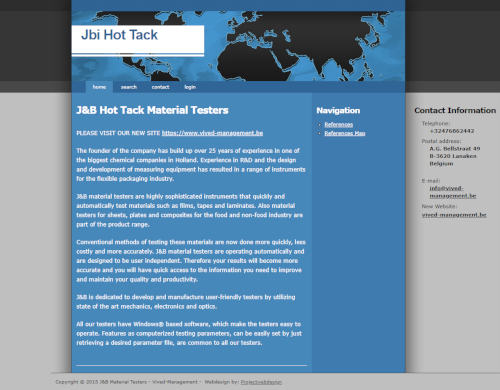Click the A.G. Bellstraat 49 address line
This screenshot has height=390, width=500.
(455, 149)
